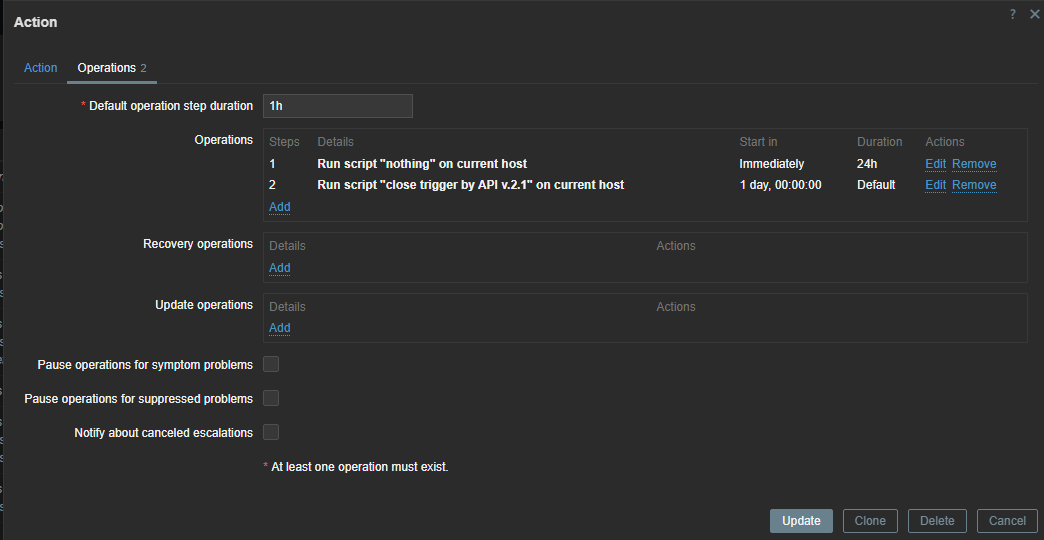Remove the "nothing" script operation
The image size is (1044, 540).
pos(974,164)
